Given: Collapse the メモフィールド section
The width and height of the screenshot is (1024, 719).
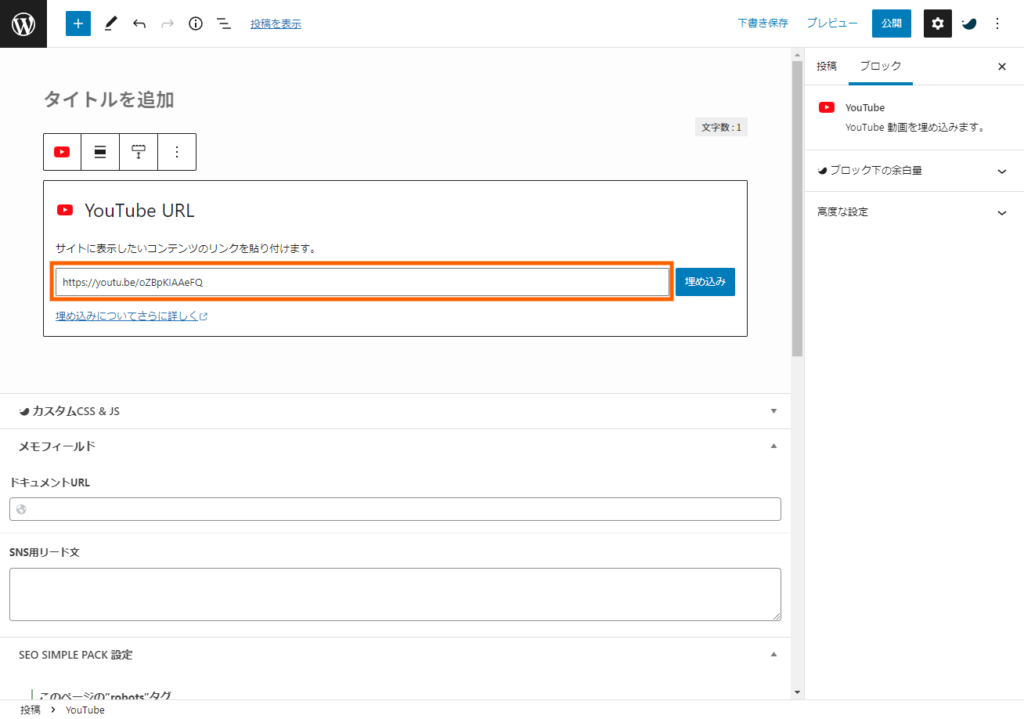Looking at the screenshot, I should click(x=395, y=447).
